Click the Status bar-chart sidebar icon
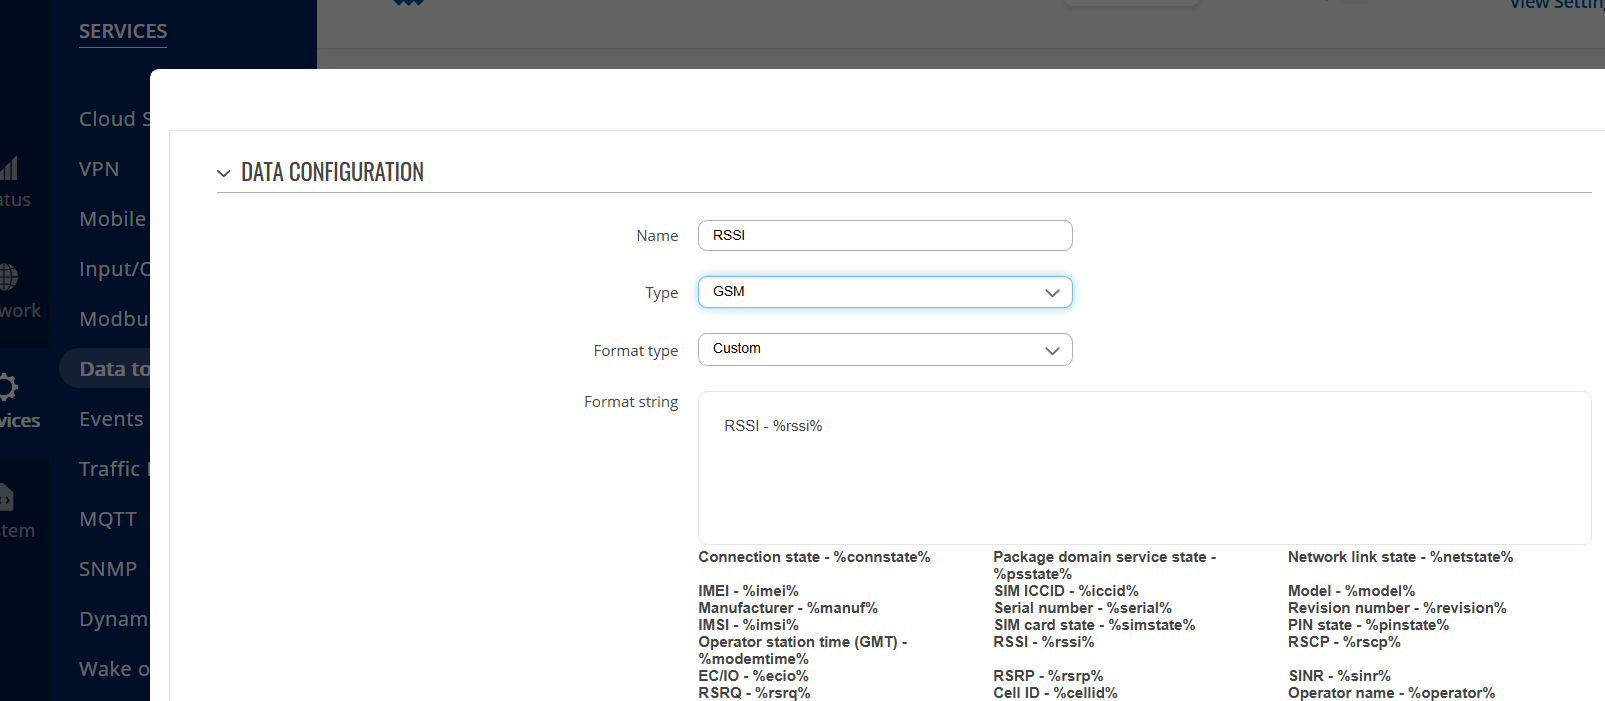Image resolution: width=1605 pixels, height=701 pixels. point(9,167)
